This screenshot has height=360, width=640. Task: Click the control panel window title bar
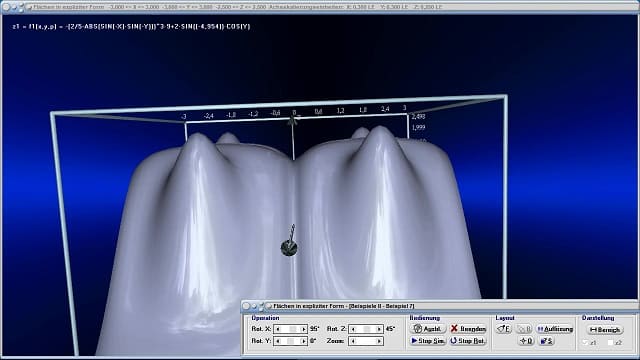point(439,306)
